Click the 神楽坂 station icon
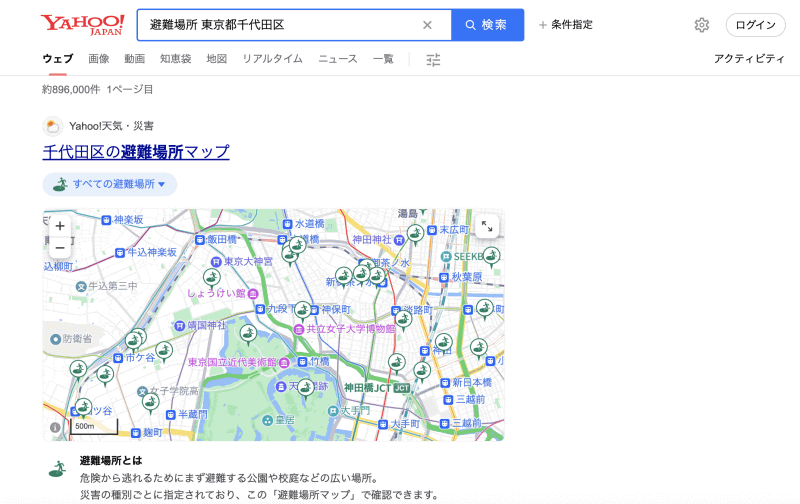 point(106,220)
